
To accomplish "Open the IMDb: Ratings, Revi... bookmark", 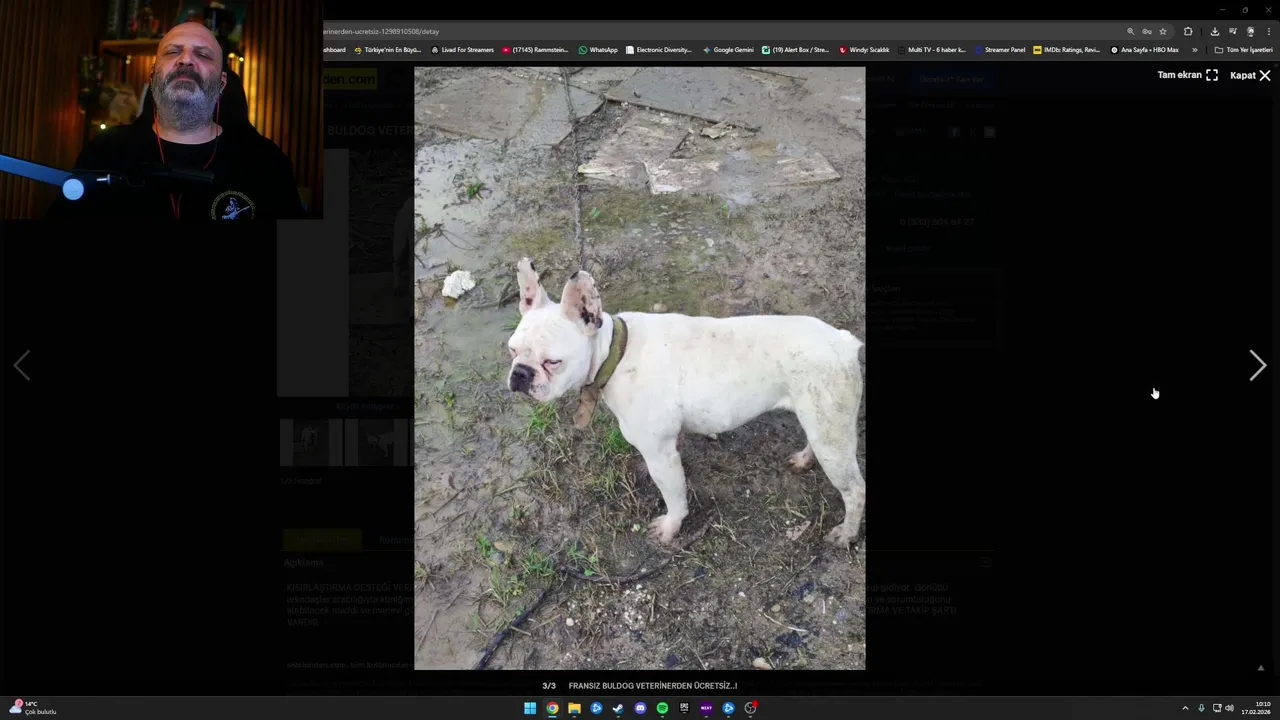I will 1066,49.
